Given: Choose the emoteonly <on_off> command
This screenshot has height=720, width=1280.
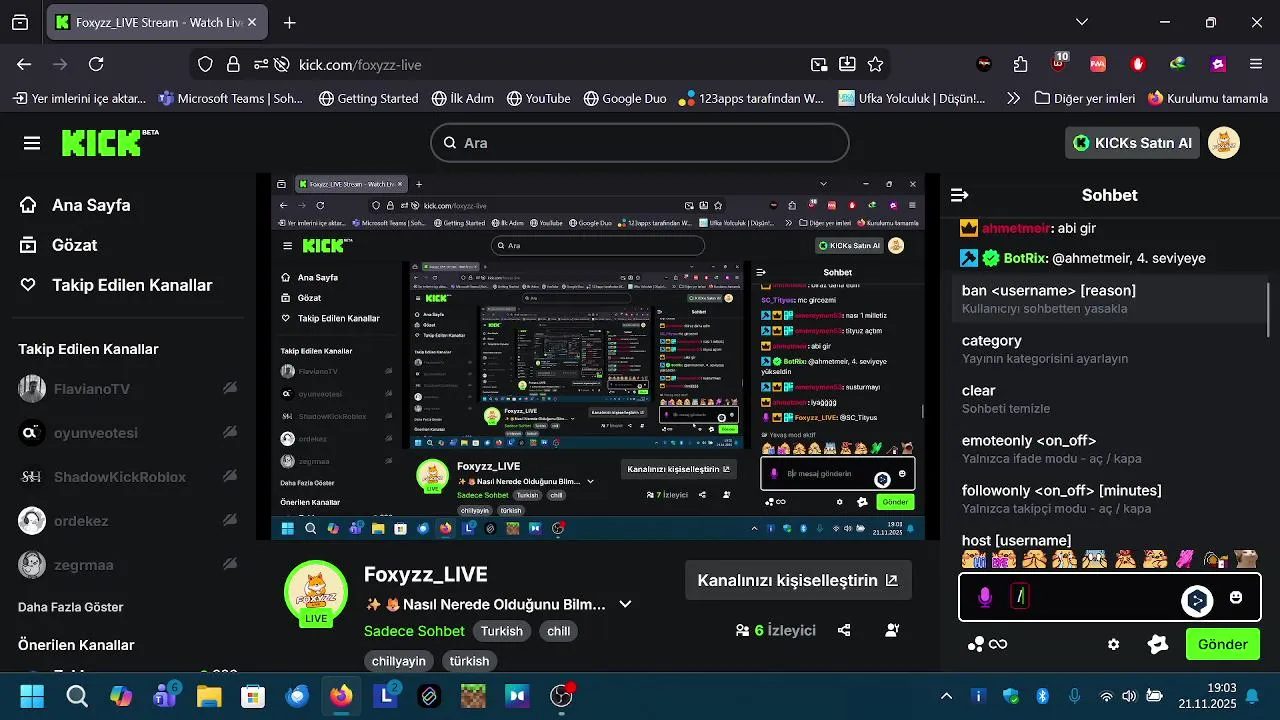Looking at the screenshot, I should (x=1110, y=449).
